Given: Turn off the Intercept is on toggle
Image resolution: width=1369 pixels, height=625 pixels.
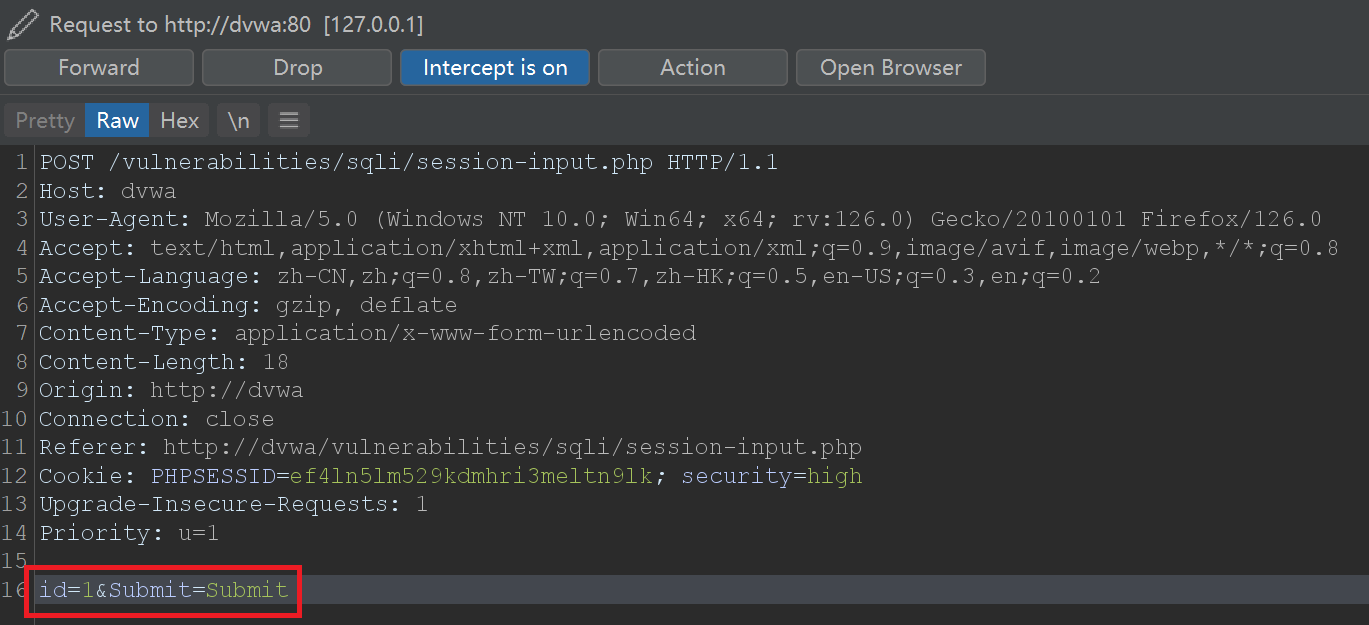Looking at the screenshot, I should (494, 68).
